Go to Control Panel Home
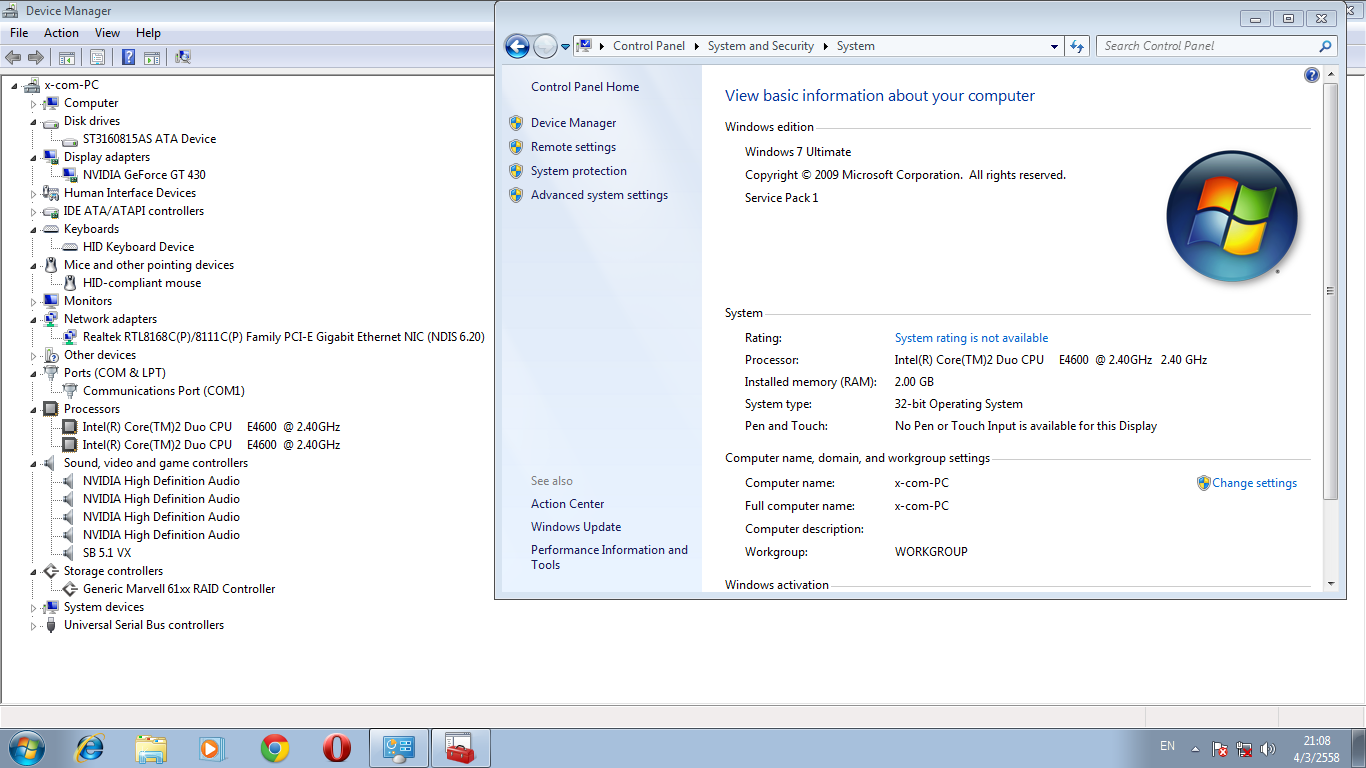This screenshot has height=768, width=1366. 585,87
